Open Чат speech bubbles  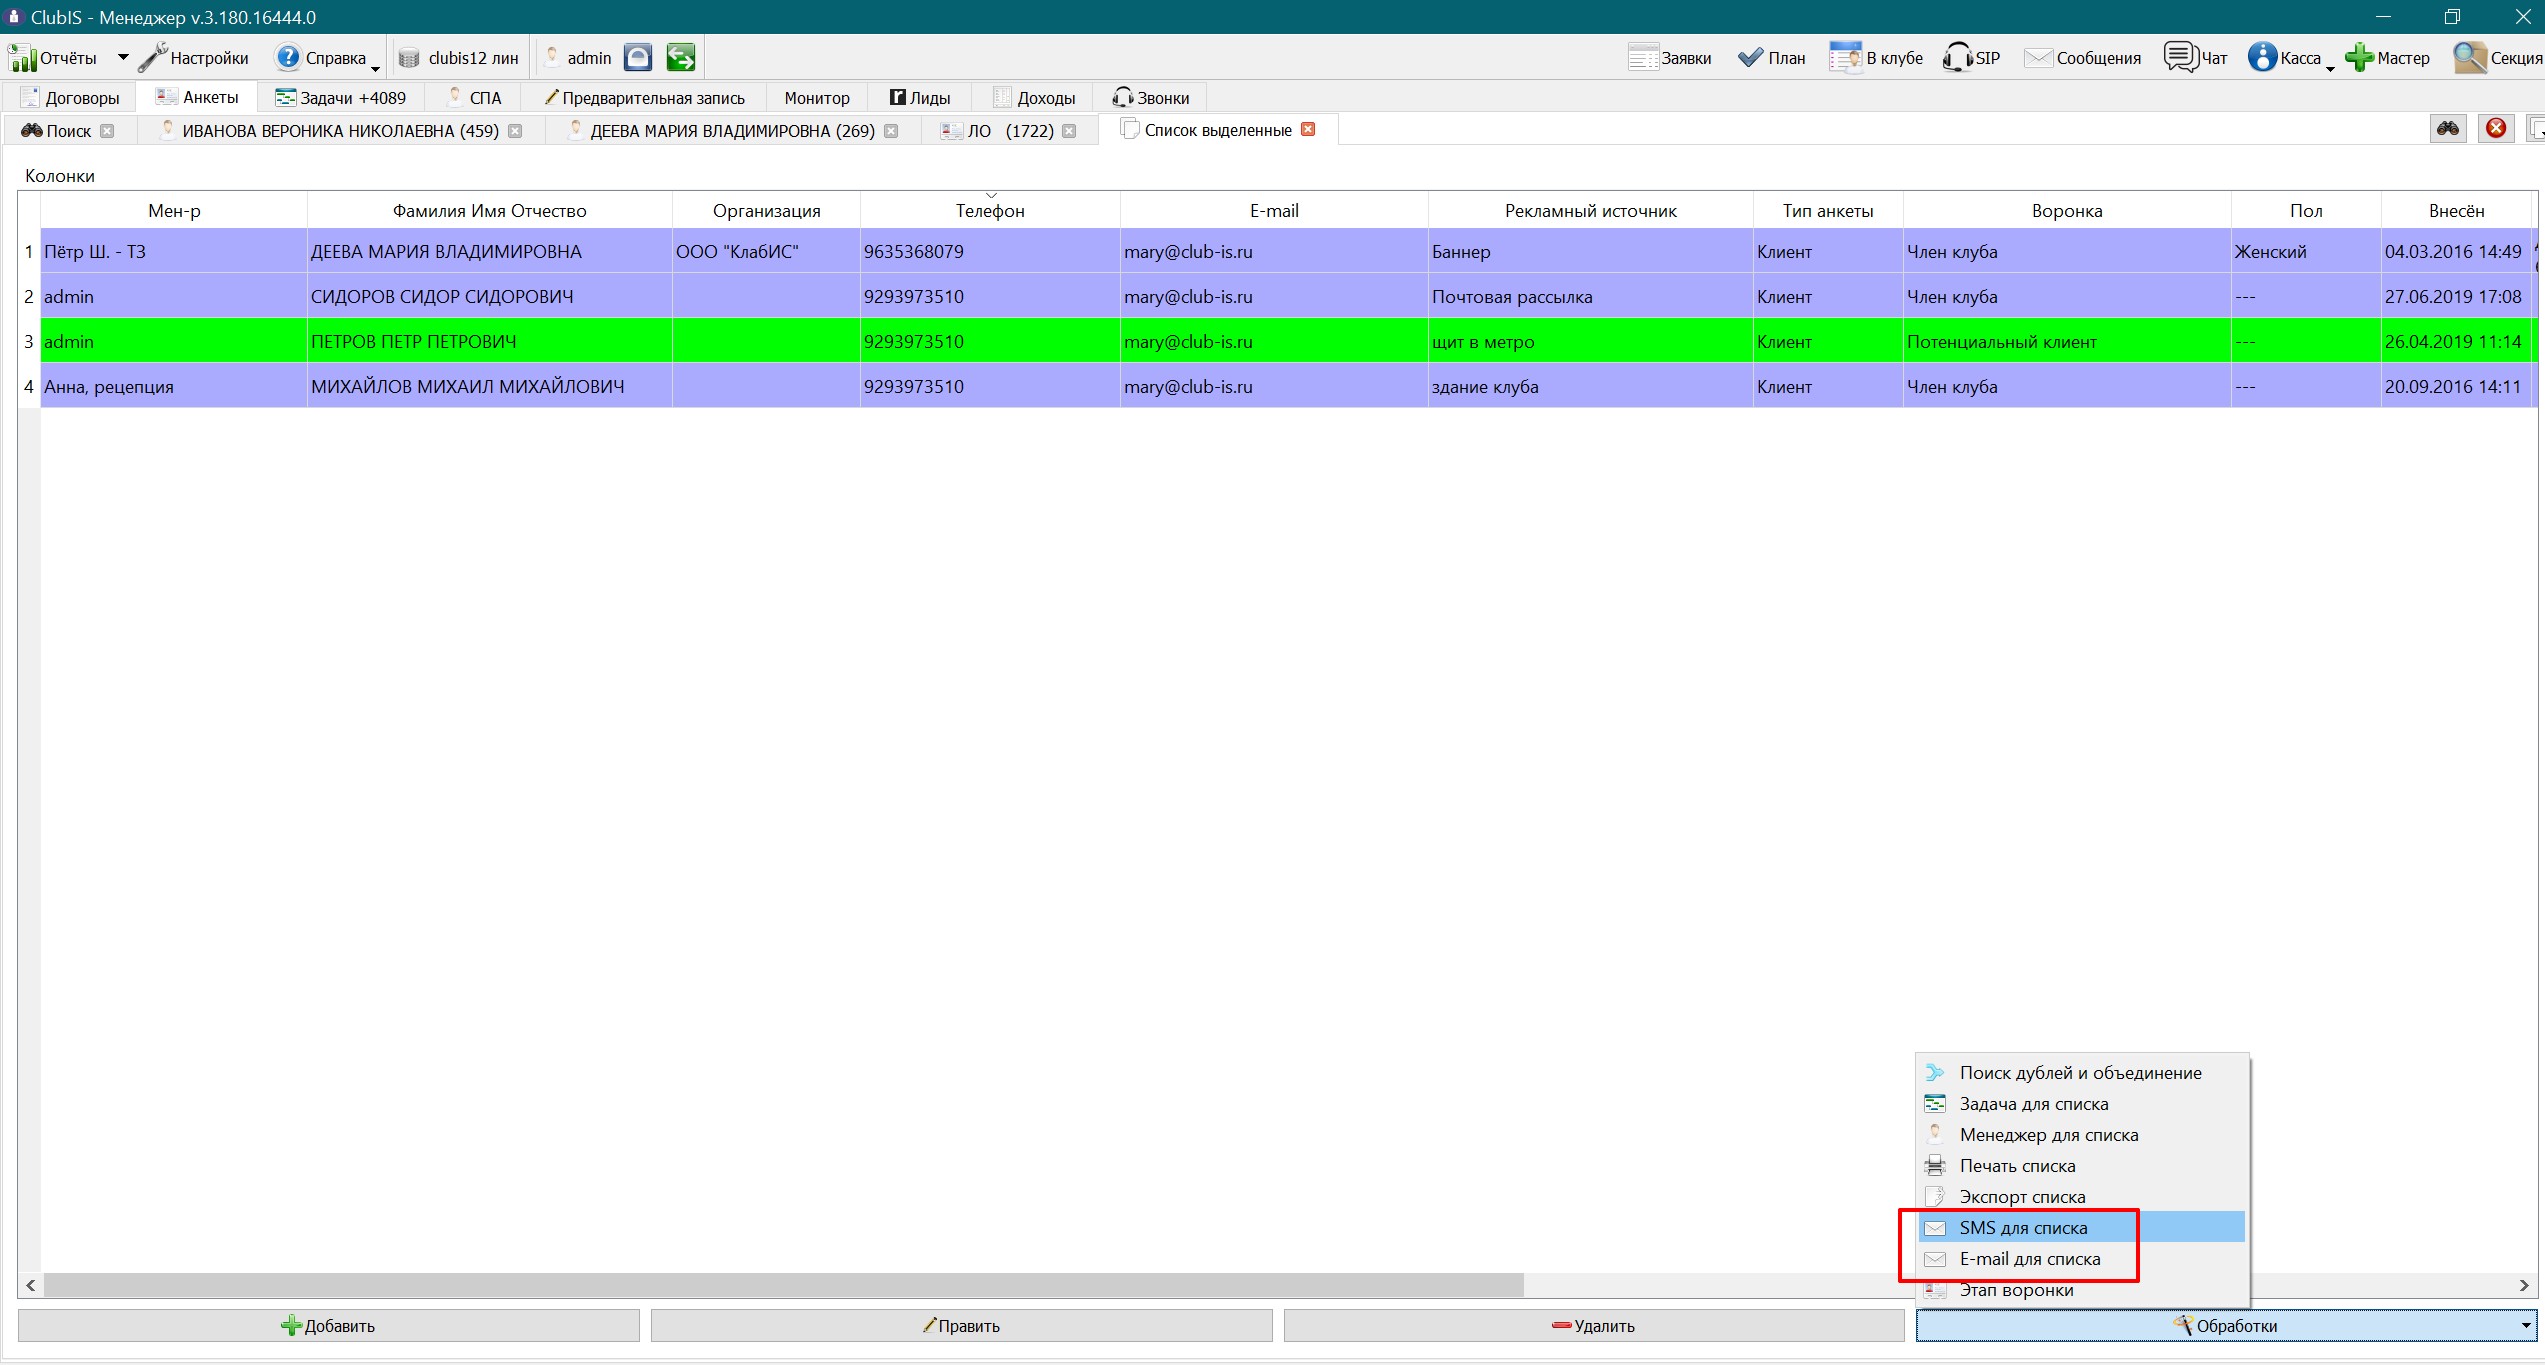coord(2195,58)
